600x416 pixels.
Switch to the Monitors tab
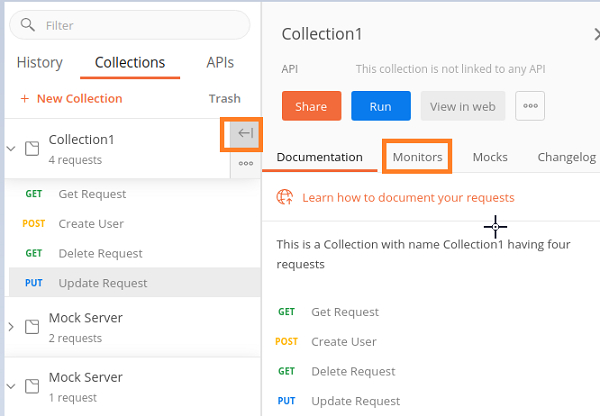417,157
